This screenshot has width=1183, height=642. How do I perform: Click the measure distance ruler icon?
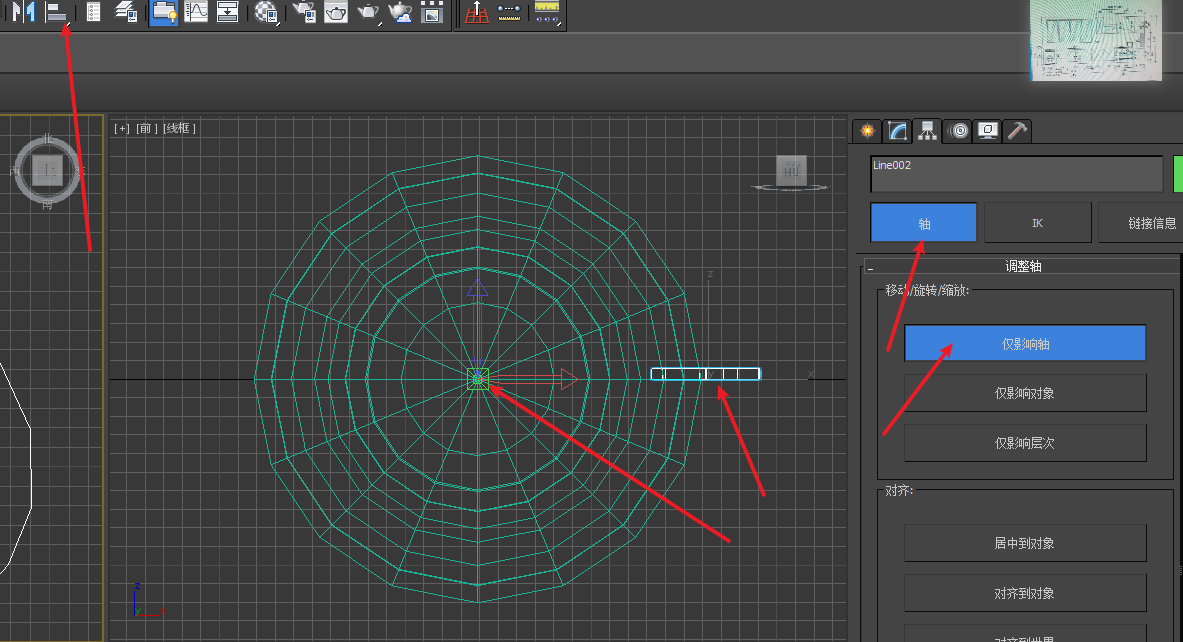point(509,12)
